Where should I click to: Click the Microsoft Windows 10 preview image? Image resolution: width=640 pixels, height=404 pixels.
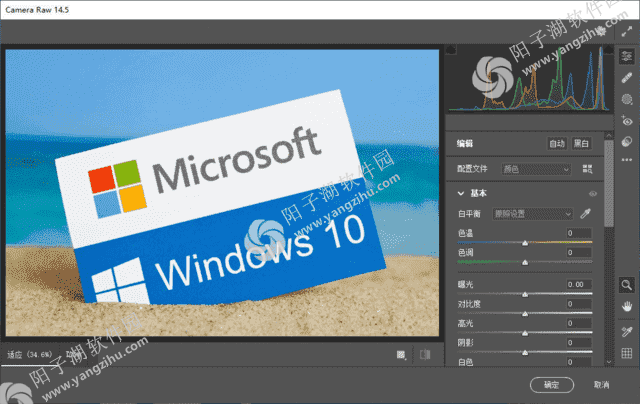pyautogui.click(x=222, y=193)
